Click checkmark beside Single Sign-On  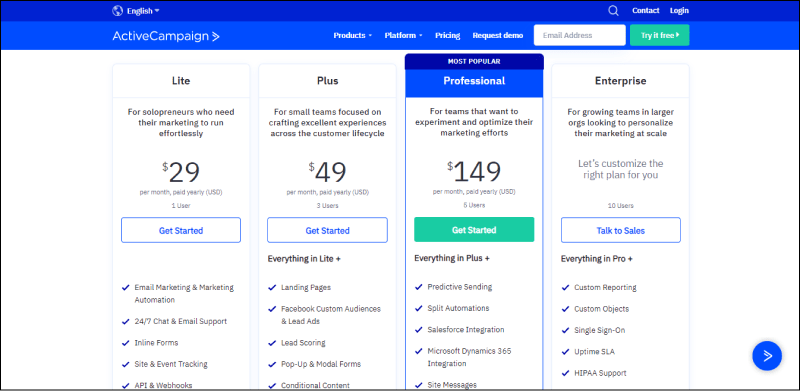click(565, 330)
